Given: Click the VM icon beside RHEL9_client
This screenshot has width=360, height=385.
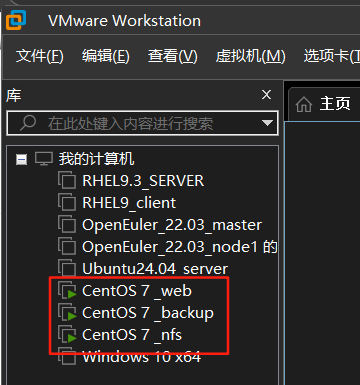Looking at the screenshot, I should click(x=67, y=203).
